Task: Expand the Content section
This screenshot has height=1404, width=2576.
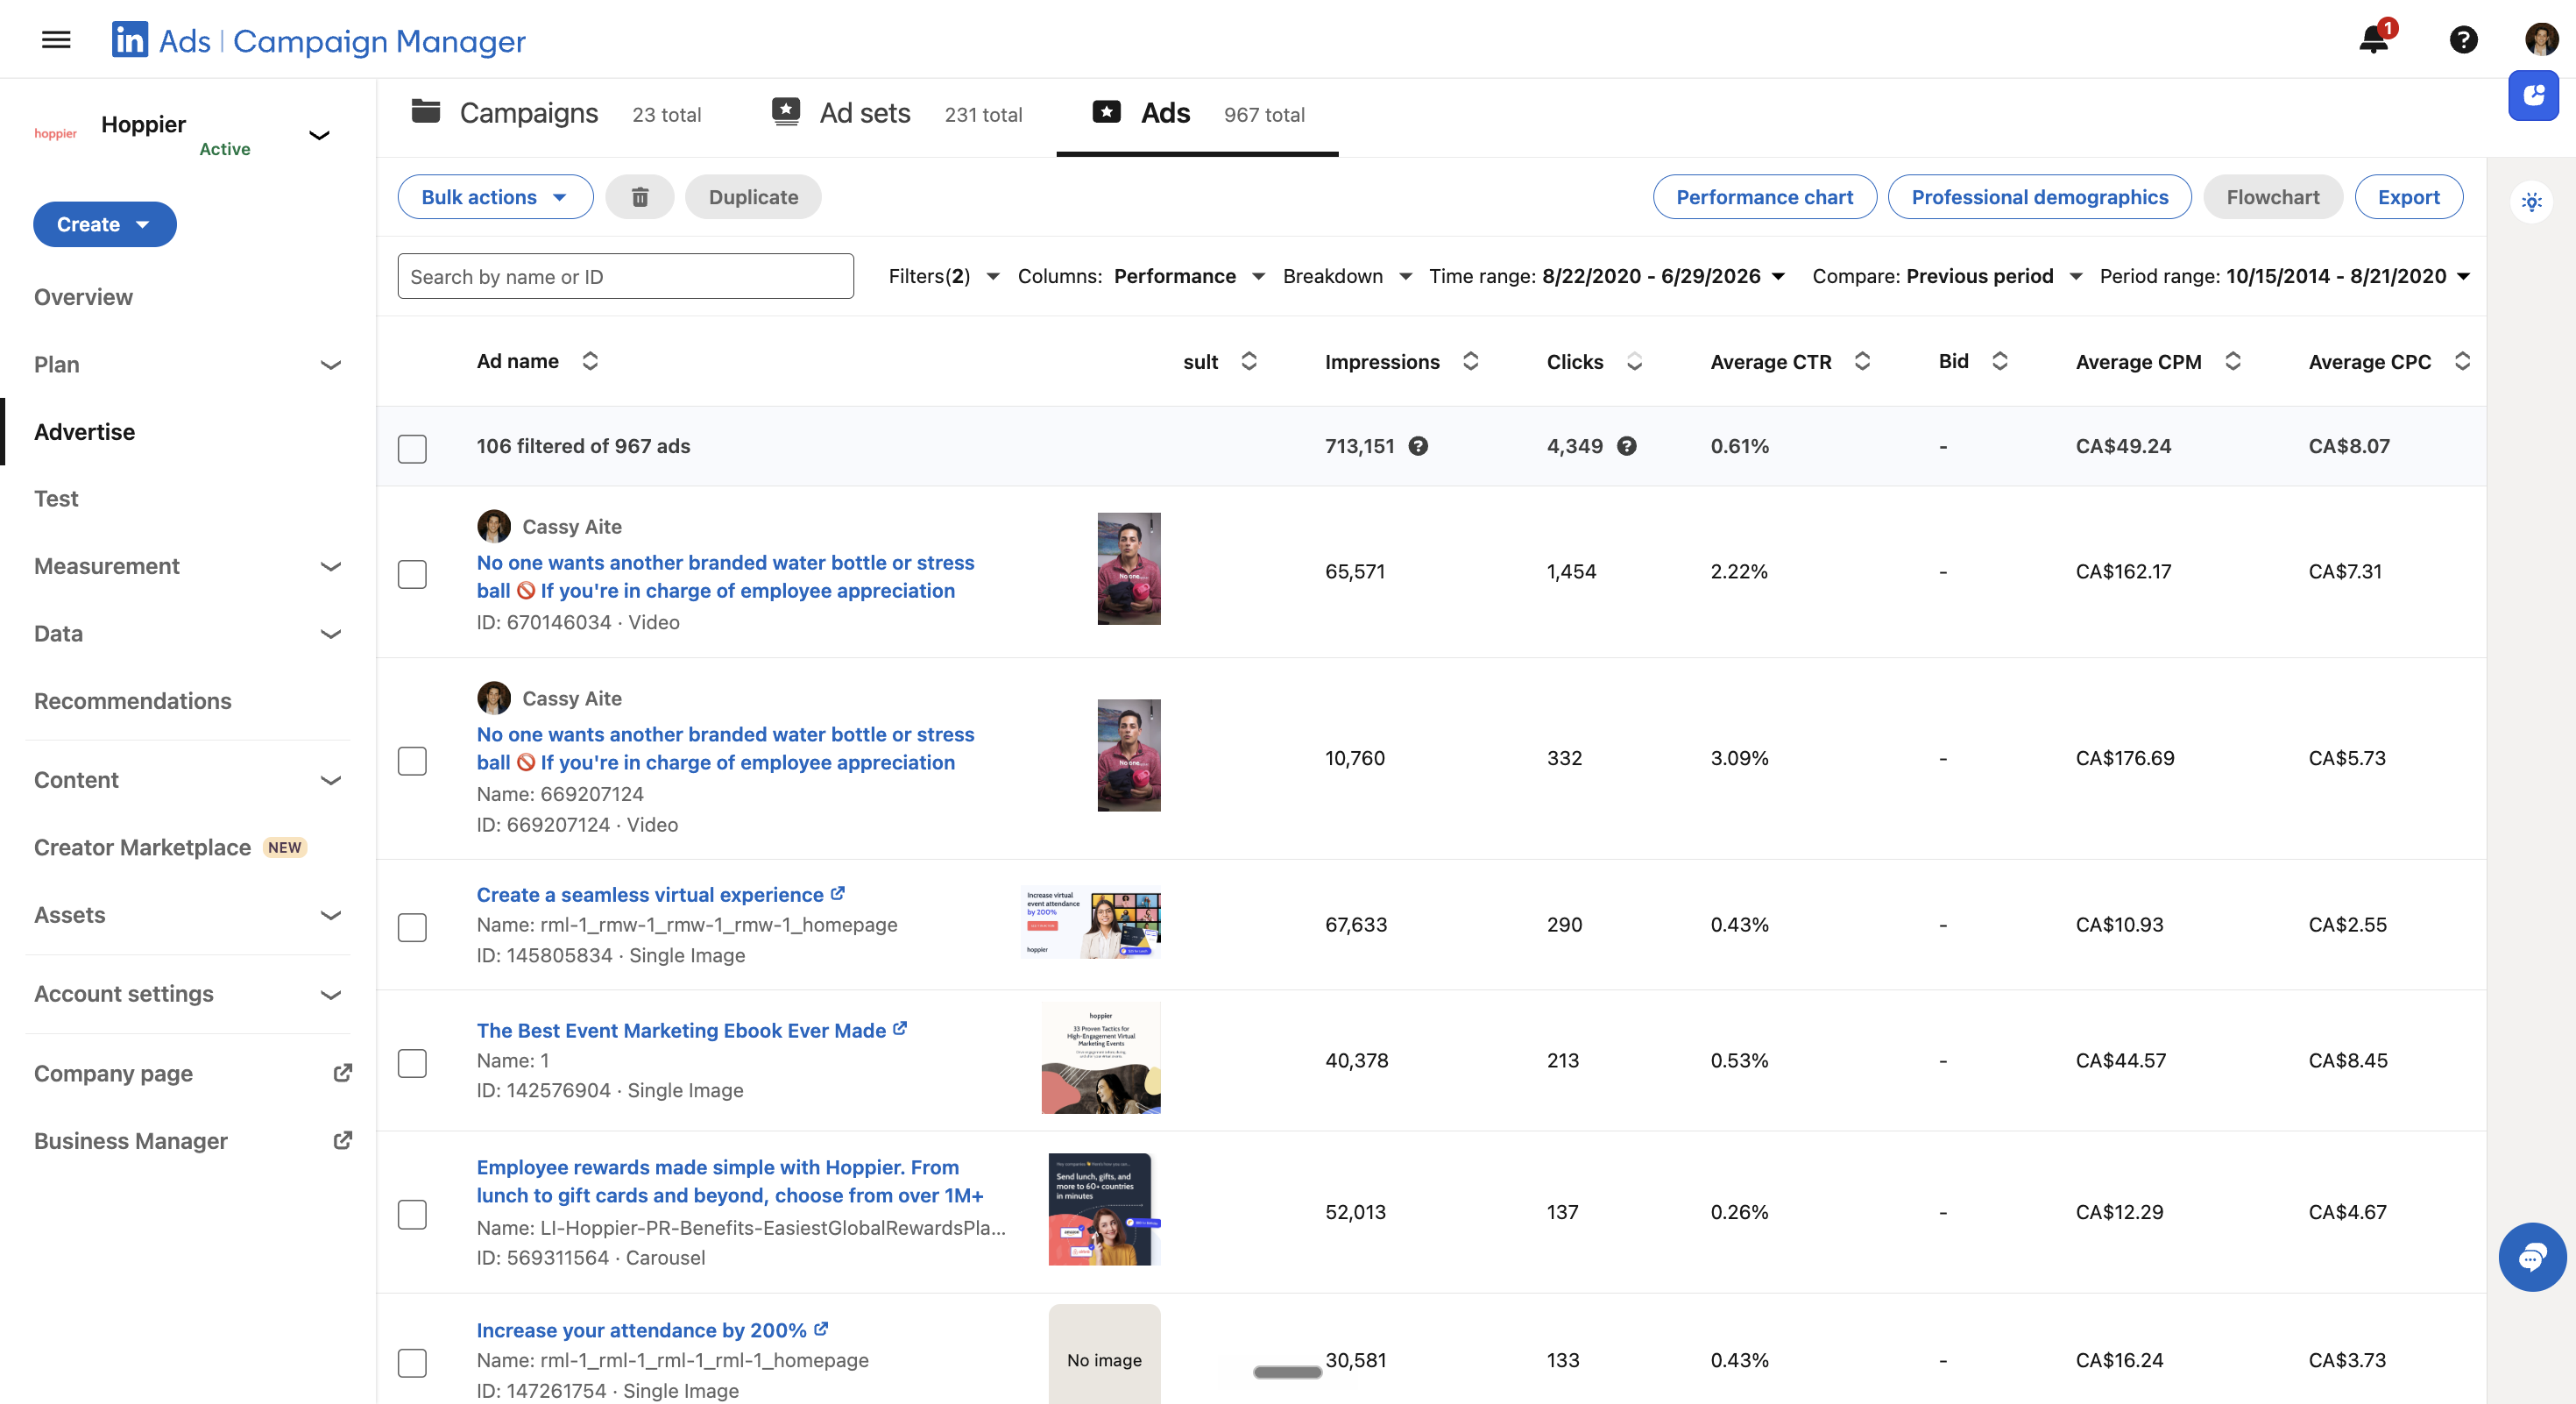Action: pos(331,780)
